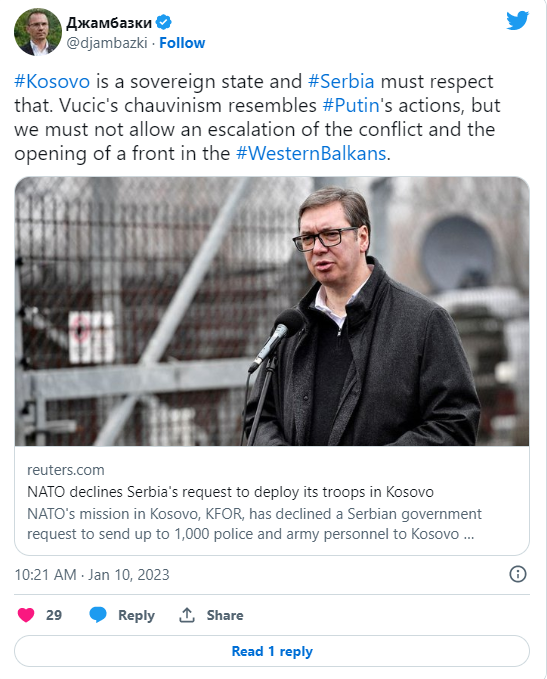Open the tweet info circle icon
Viewport: 547px width, 679px height.
point(518,574)
